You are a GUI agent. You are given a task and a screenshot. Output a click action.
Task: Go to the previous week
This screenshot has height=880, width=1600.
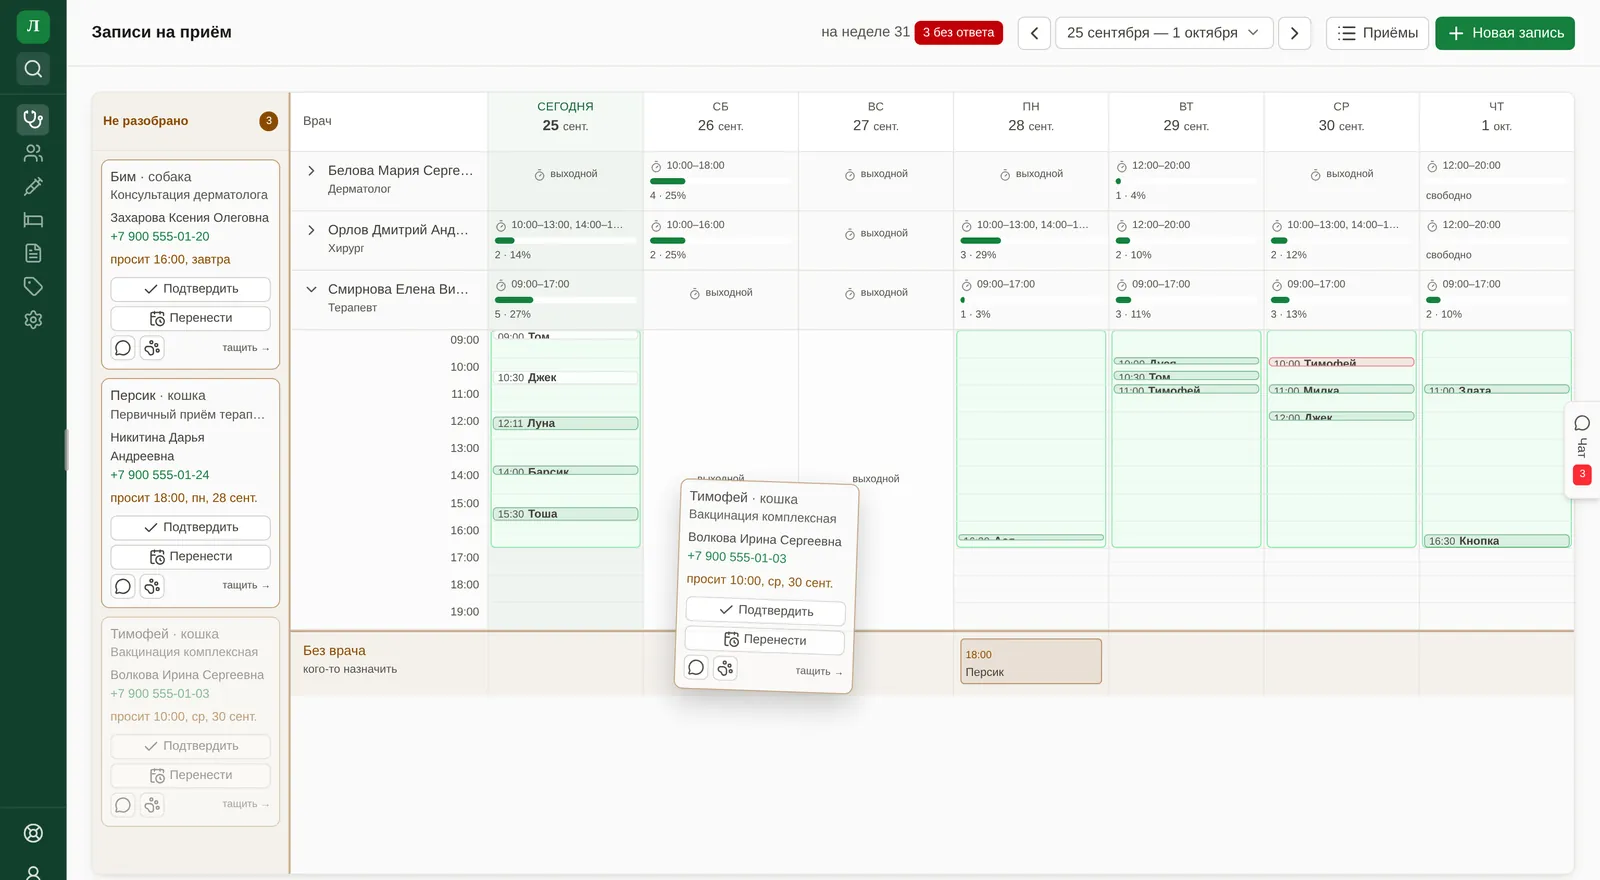pos(1034,33)
